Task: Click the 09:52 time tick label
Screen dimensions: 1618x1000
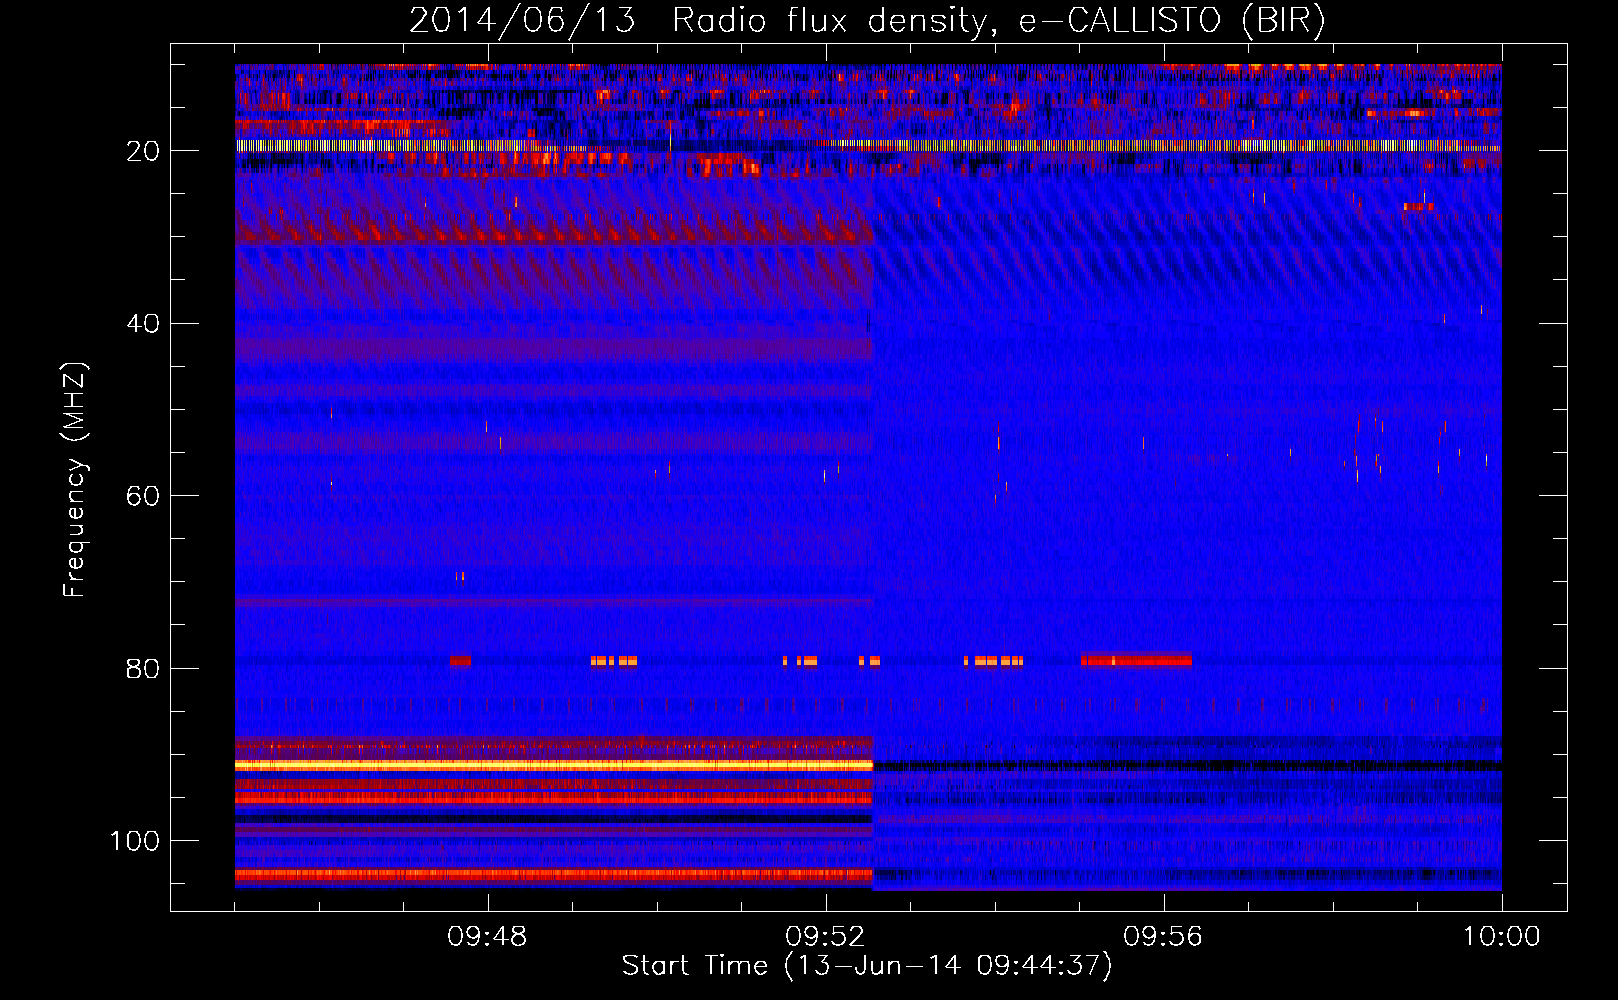Action: [x=825, y=937]
